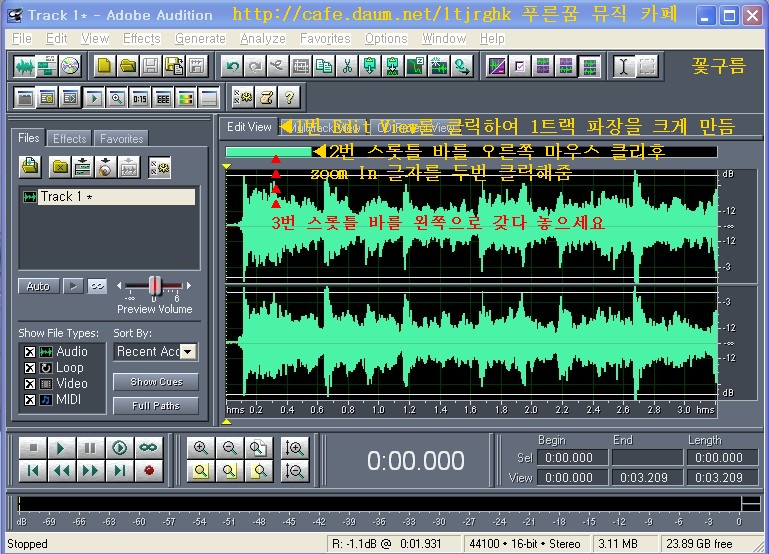This screenshot has height=554, width=769.
Task: Toggle the 0:15 time window display button
Action: click(140, 99)
